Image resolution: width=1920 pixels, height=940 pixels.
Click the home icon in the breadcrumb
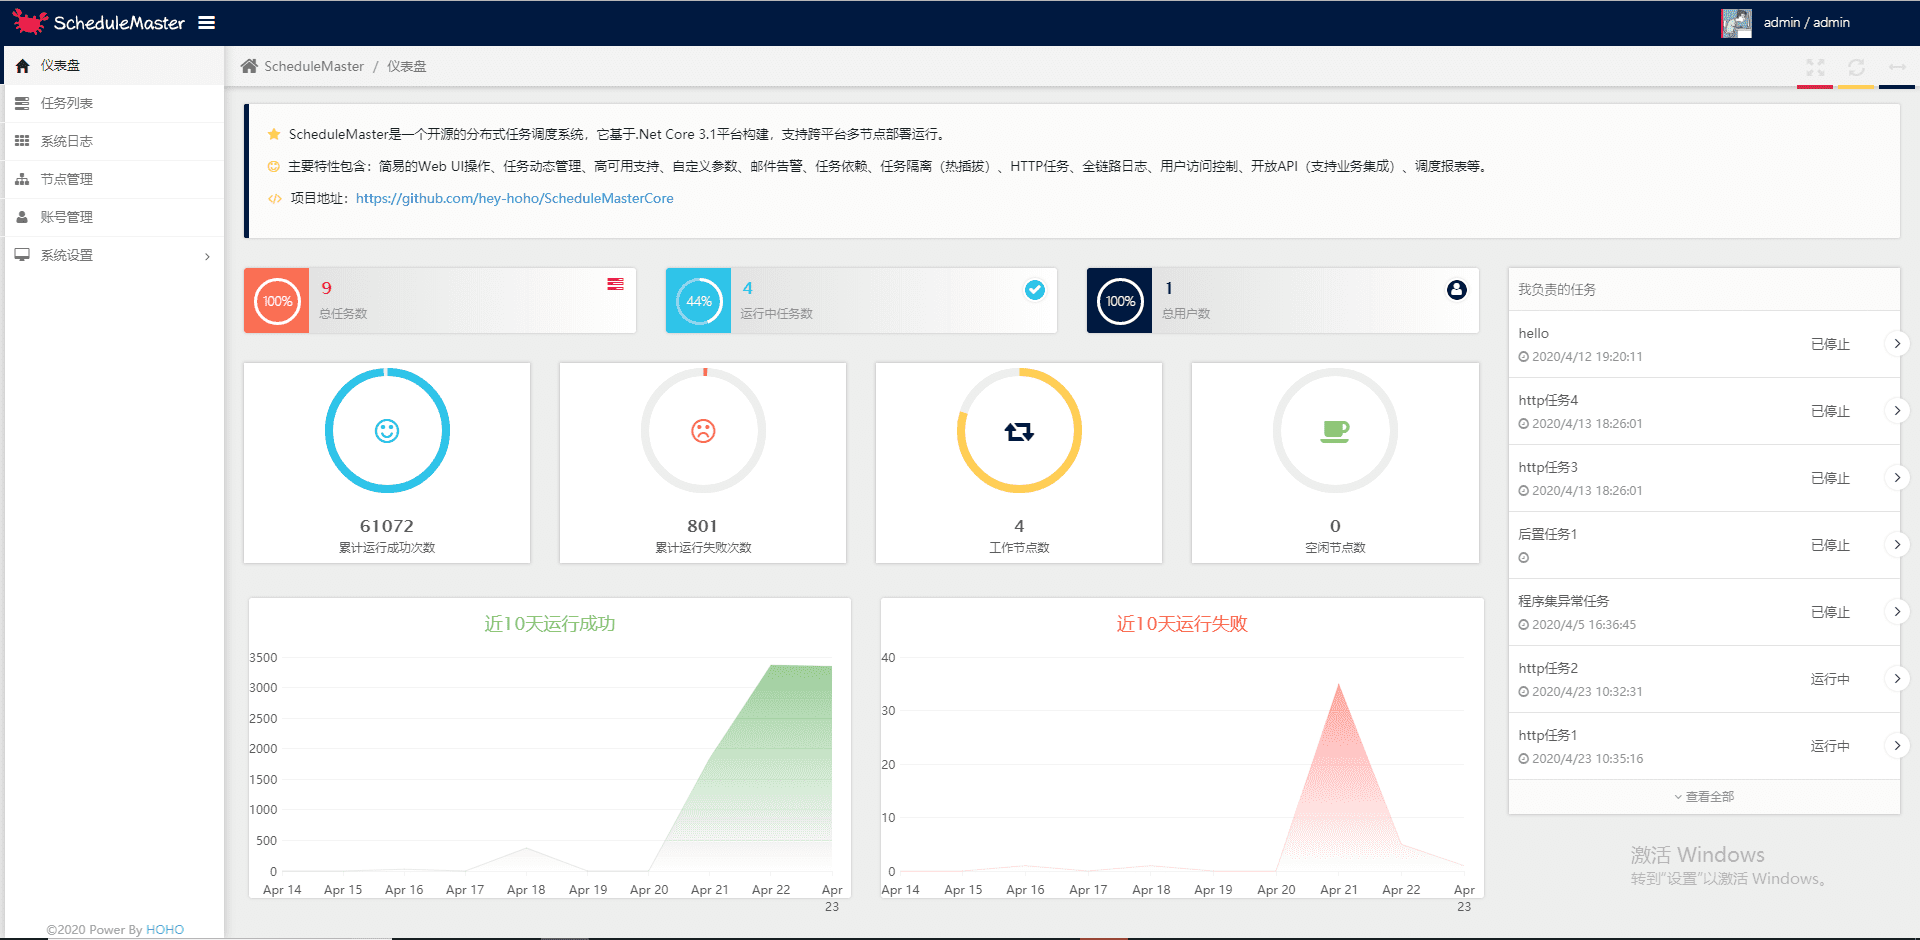pos(249,66)
